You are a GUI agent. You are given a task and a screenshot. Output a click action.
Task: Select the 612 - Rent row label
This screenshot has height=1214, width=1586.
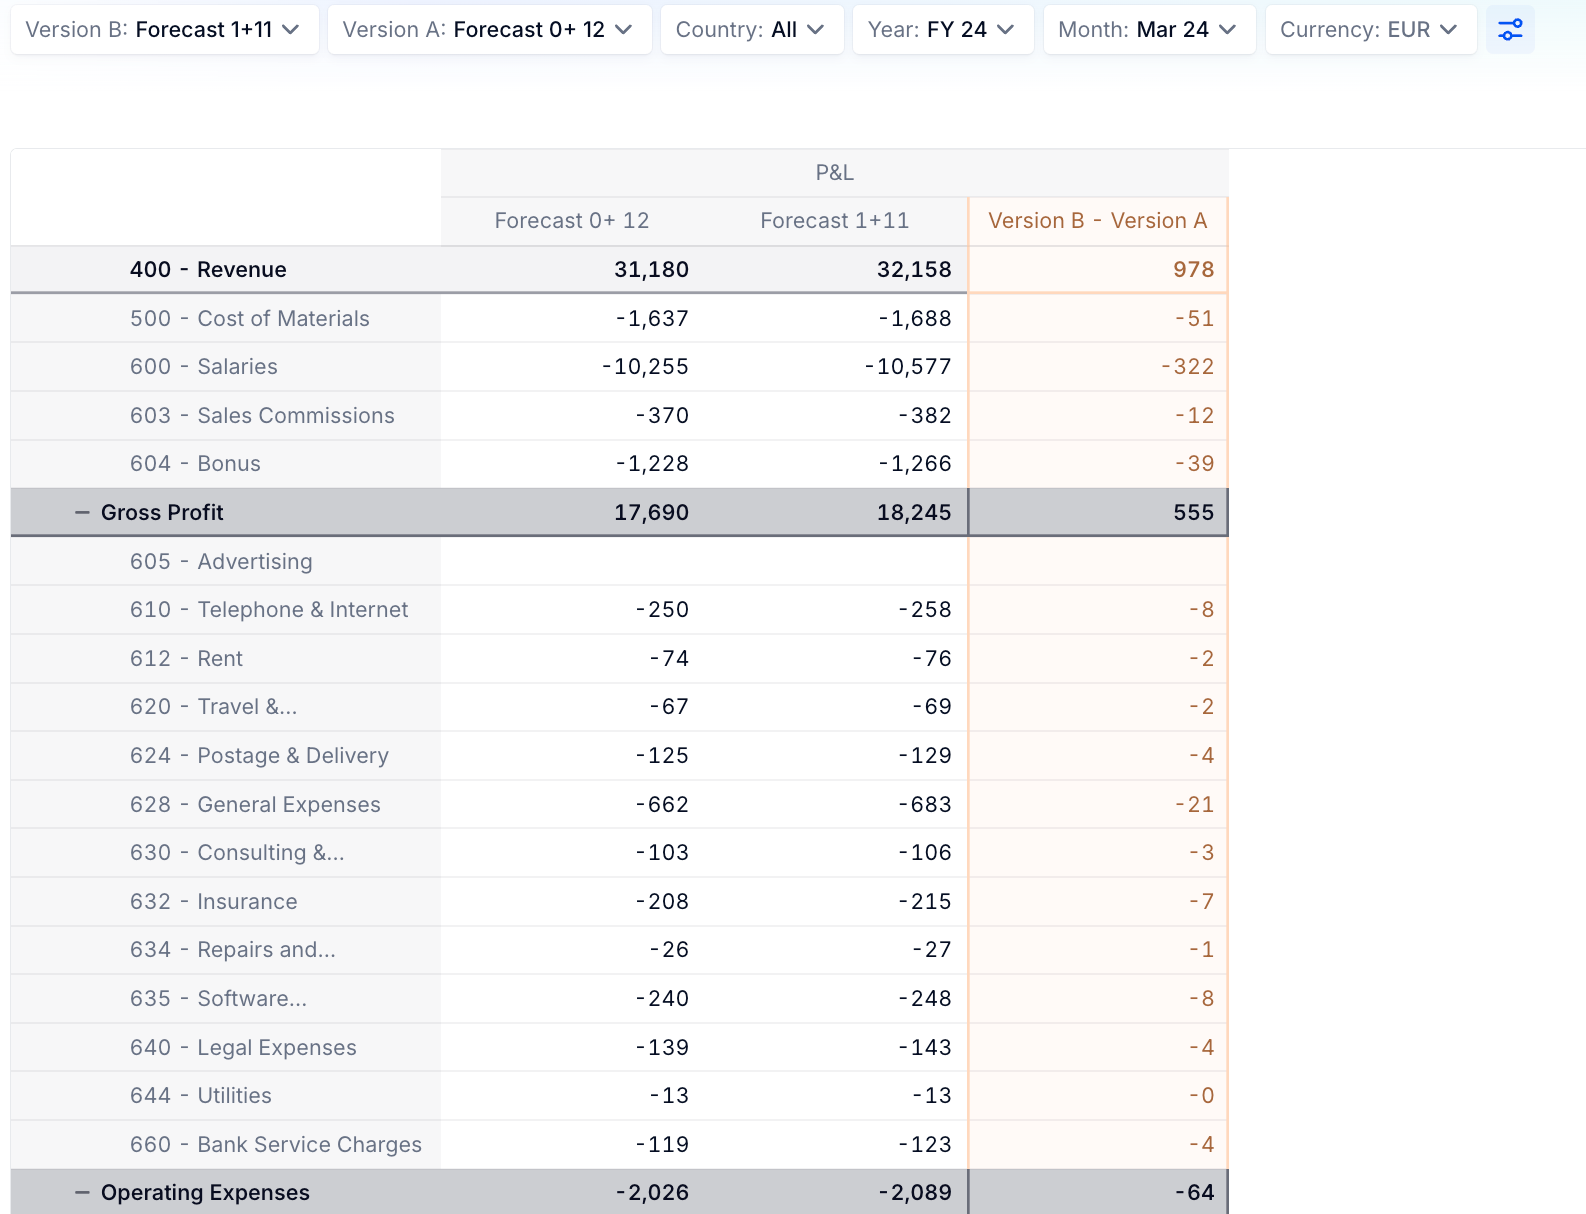click(186, 659)
